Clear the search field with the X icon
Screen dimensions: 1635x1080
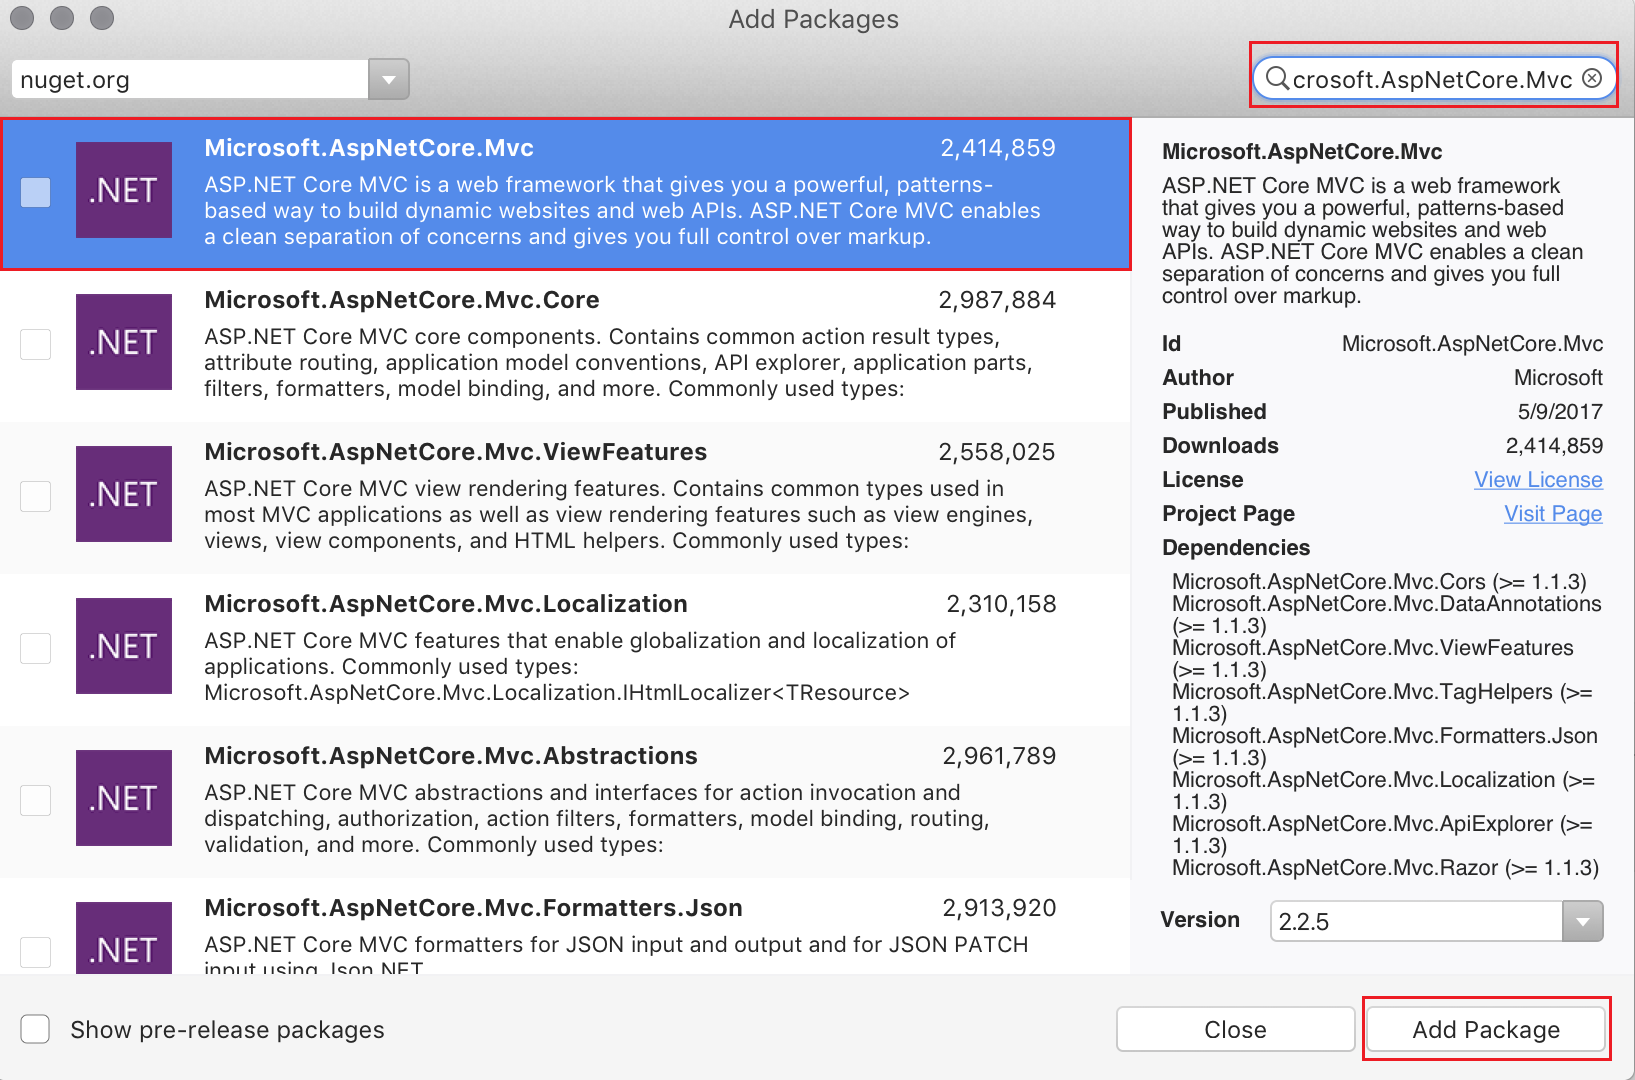tap(1592, 78)
